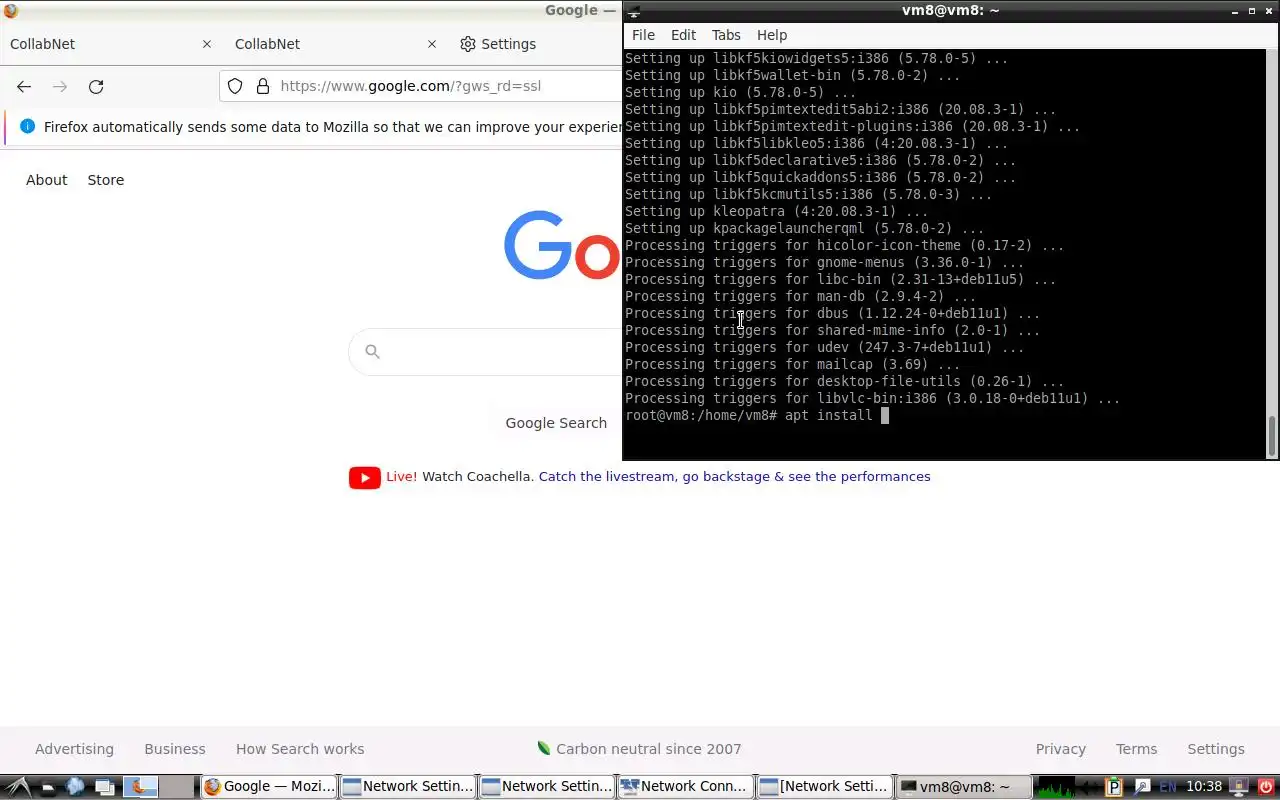Open the Terms footer link
Viewport: 1280px width, 800px height.
click(x=1136, y=749)
